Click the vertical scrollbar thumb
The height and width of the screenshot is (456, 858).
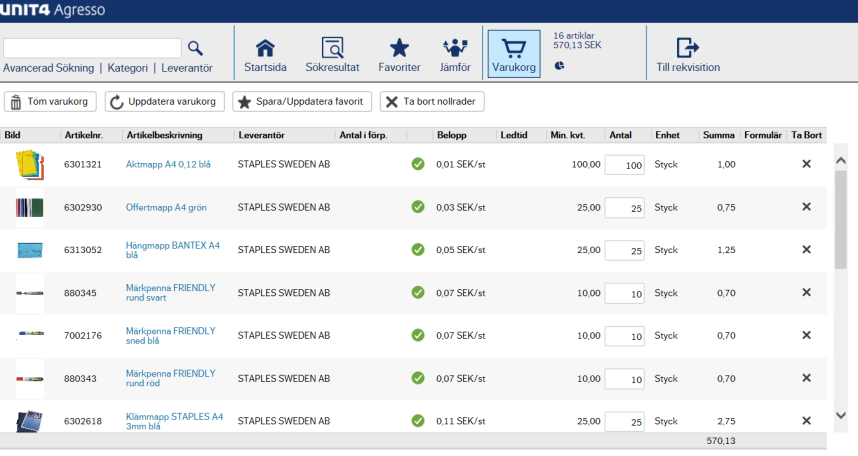click(841, 219)
